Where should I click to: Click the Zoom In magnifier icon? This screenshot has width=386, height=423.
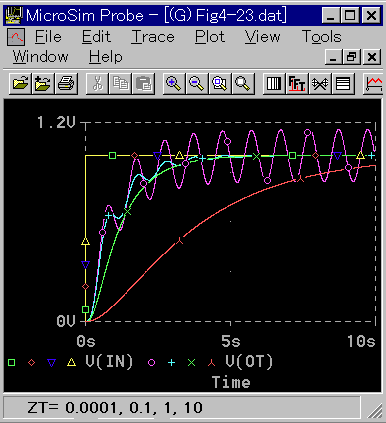pos(174,83)
